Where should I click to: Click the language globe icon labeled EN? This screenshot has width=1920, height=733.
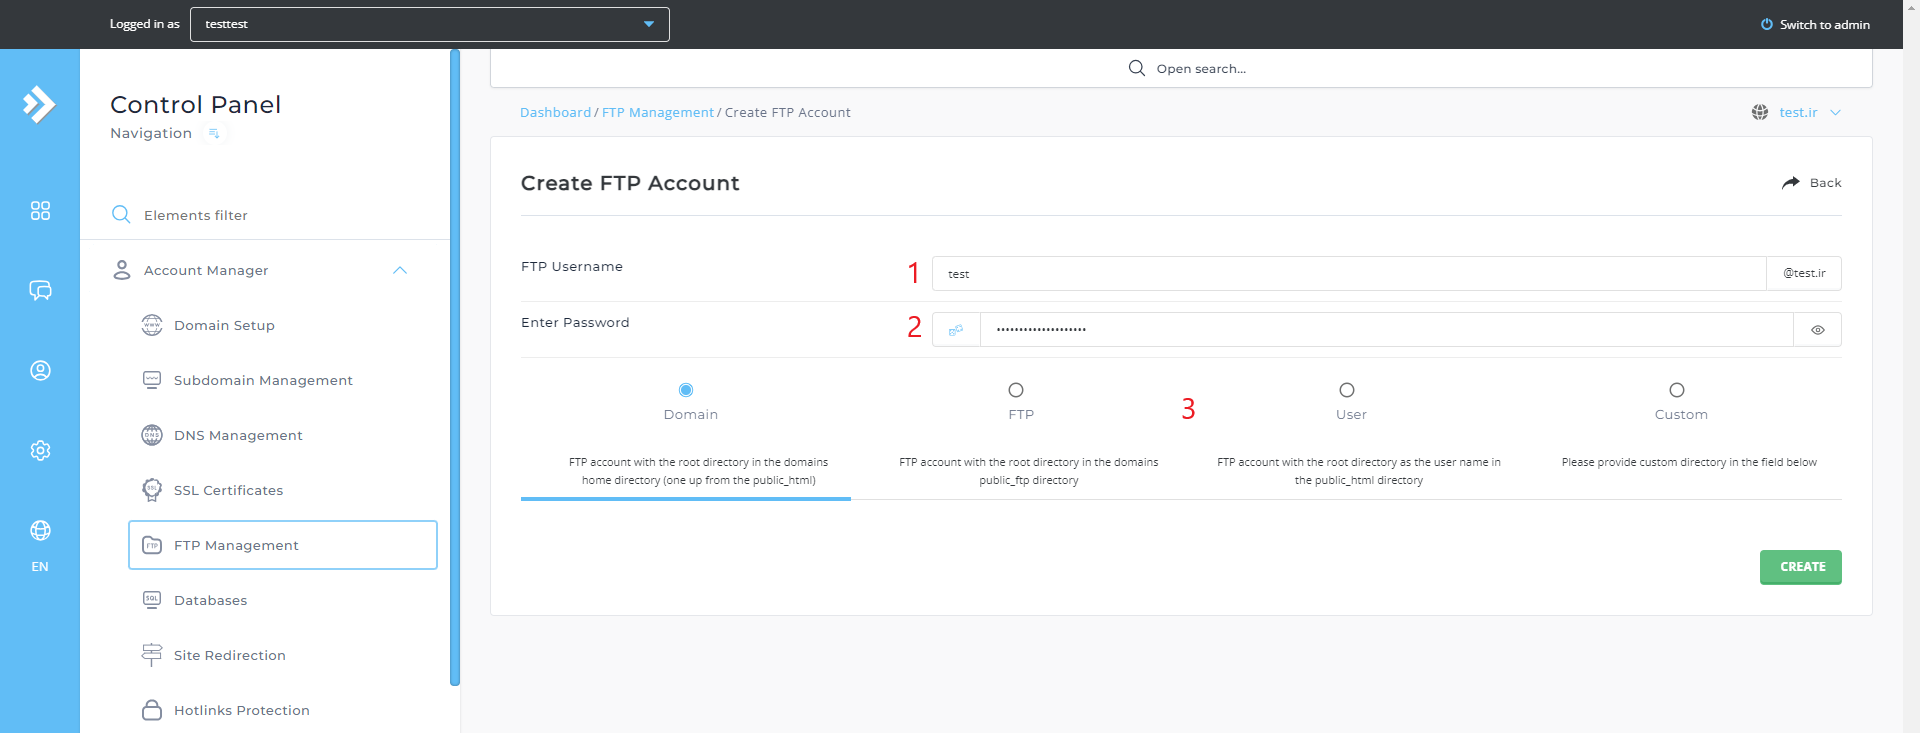point(40,531)
